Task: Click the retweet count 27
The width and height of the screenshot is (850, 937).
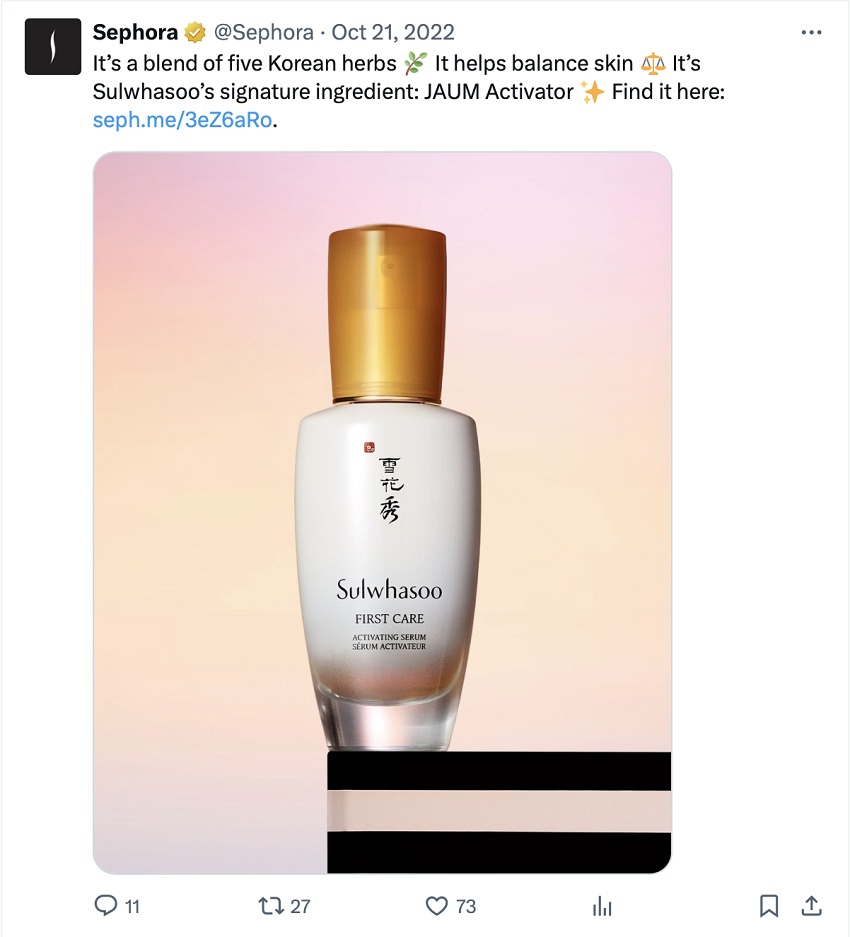Action: (300, 907)
